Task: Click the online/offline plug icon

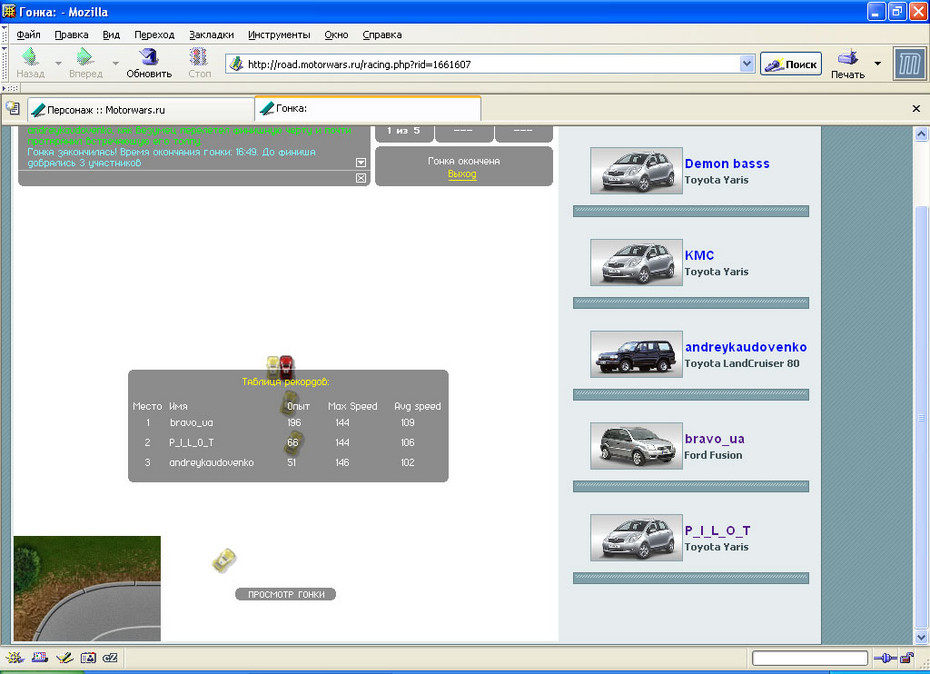Action: tap(884, 658)
